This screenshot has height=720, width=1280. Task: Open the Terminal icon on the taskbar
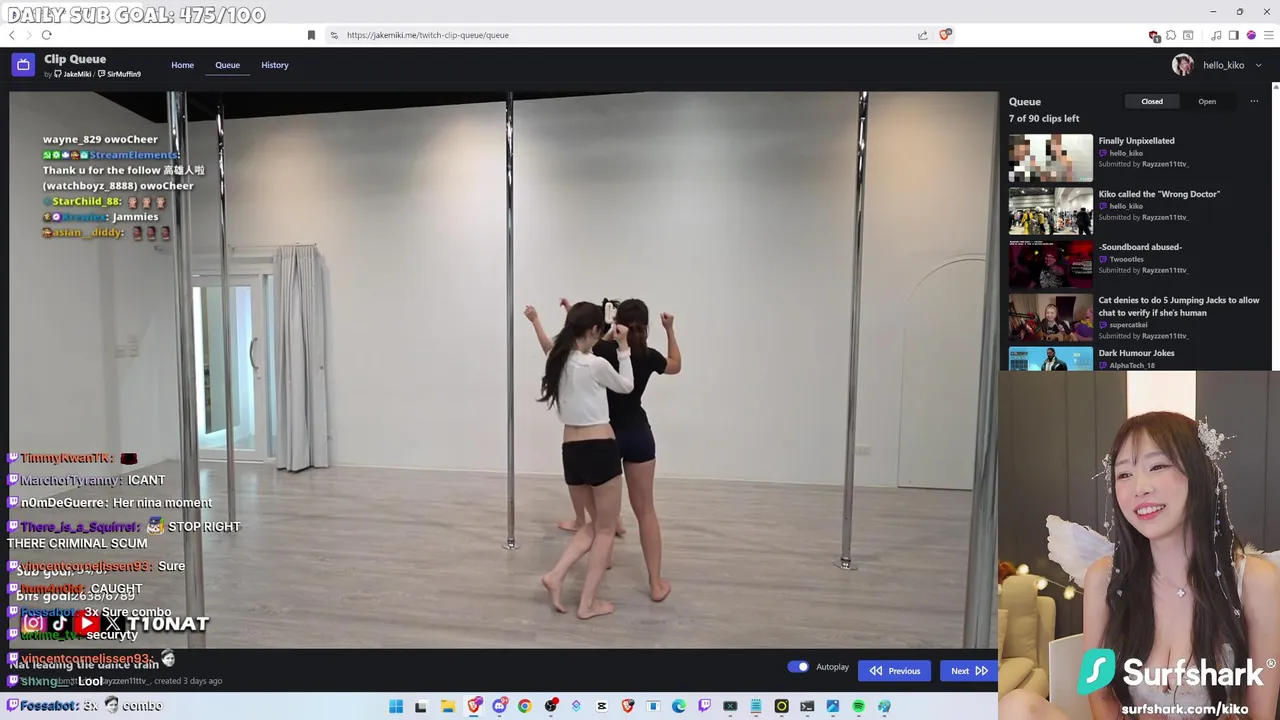pyautogui.click(x=807, y=706)
